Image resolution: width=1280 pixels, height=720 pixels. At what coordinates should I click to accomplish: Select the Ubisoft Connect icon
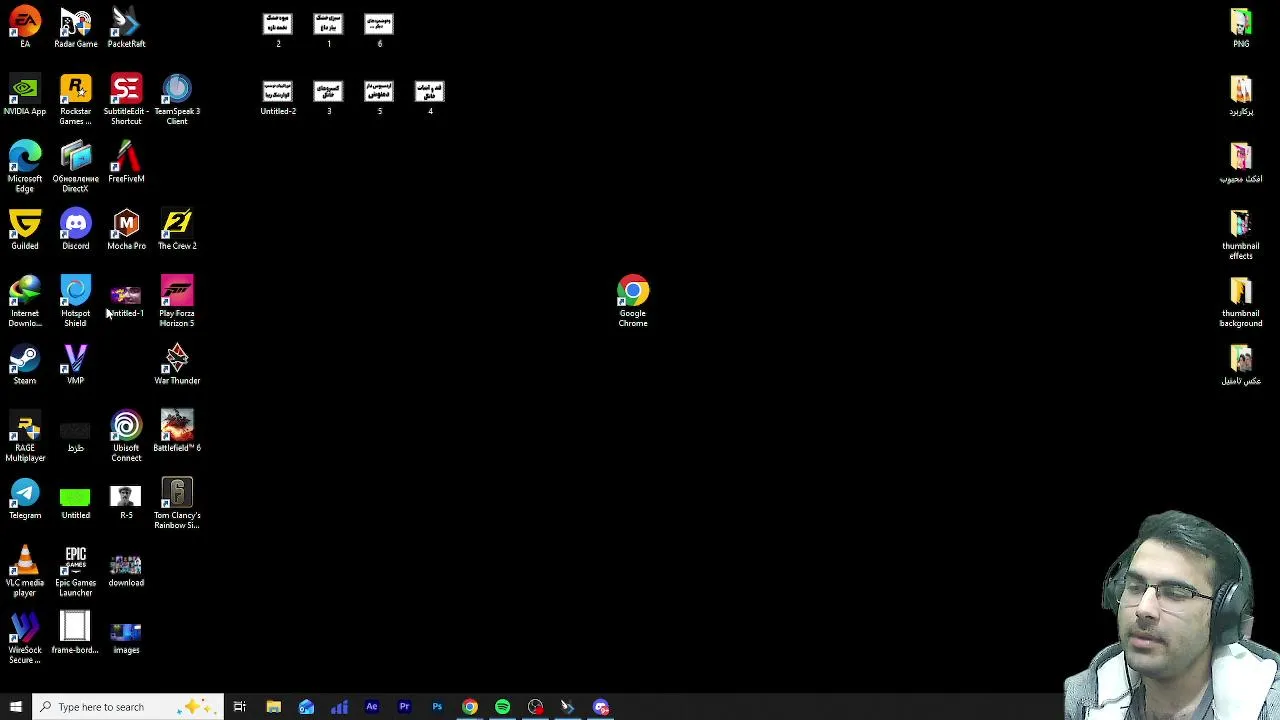pyautogui.click(x=126, y=435)
